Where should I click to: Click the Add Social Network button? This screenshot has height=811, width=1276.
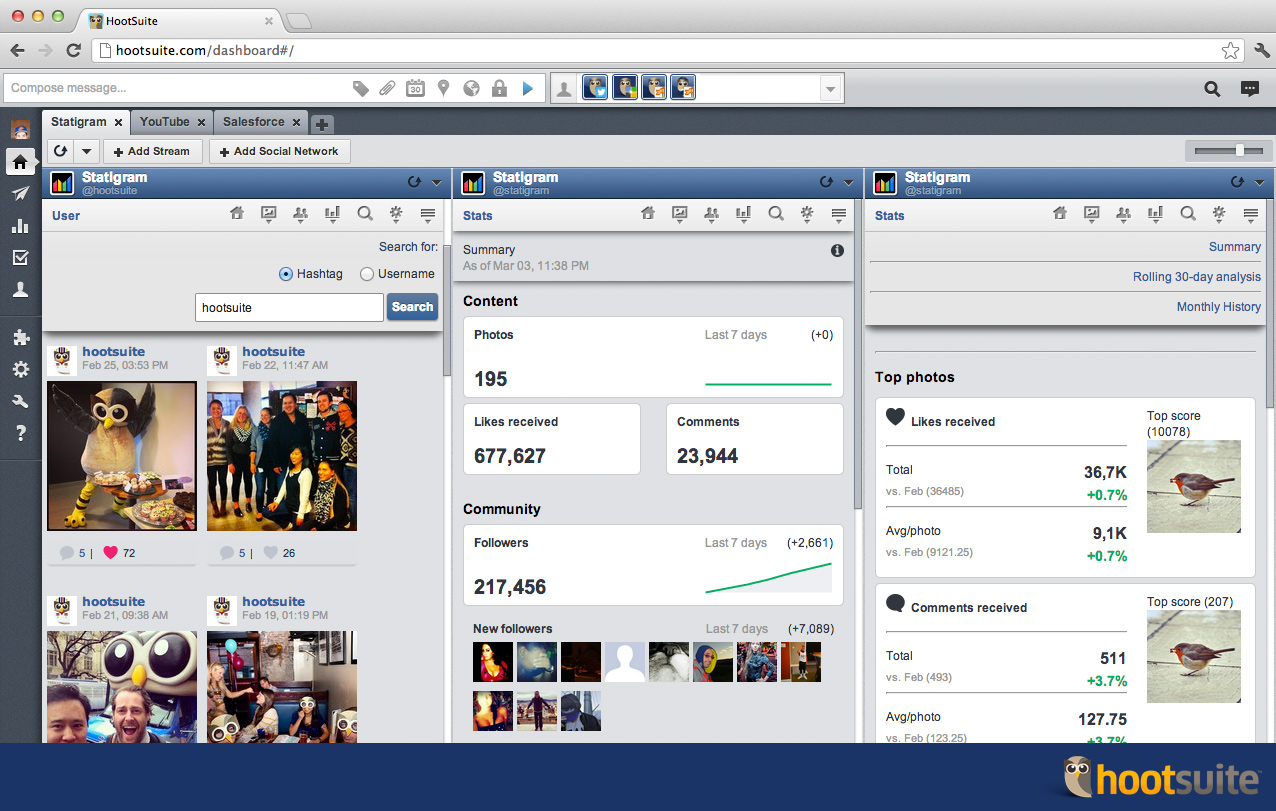pos(279,151)
